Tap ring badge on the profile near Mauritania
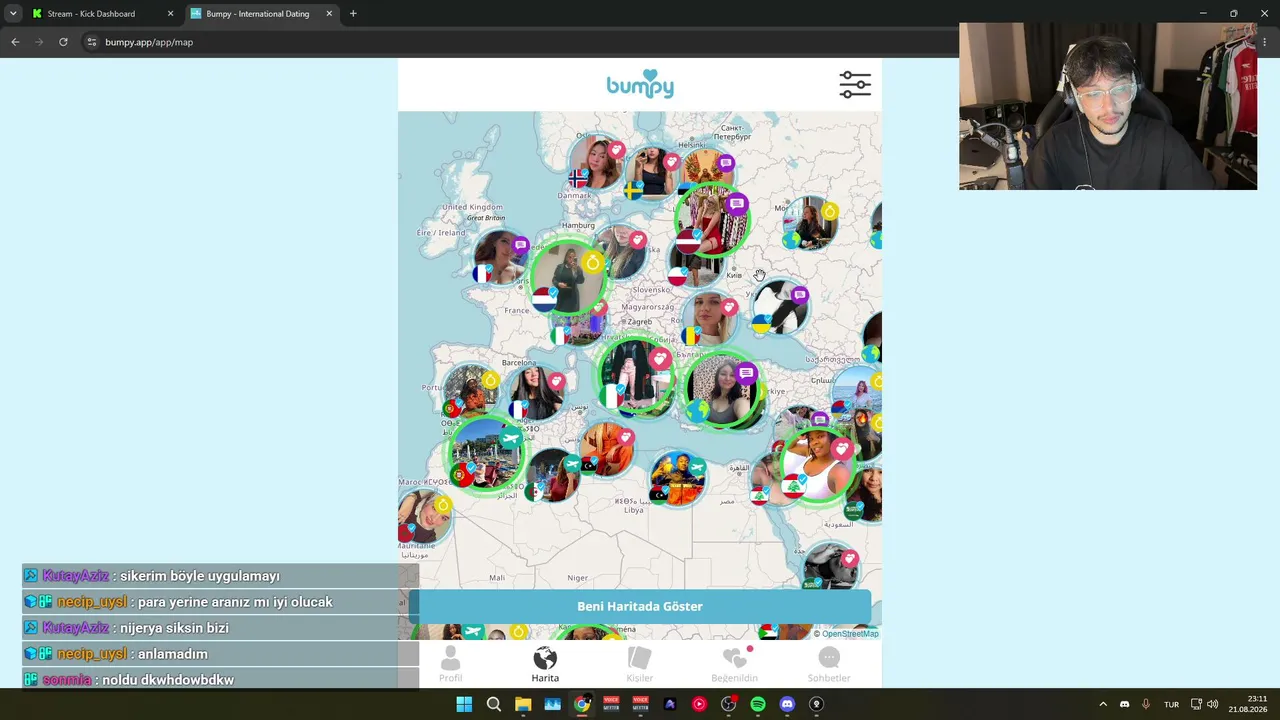Image resolution: width=1280 pixels, height=720 pixels. (442, 505)
